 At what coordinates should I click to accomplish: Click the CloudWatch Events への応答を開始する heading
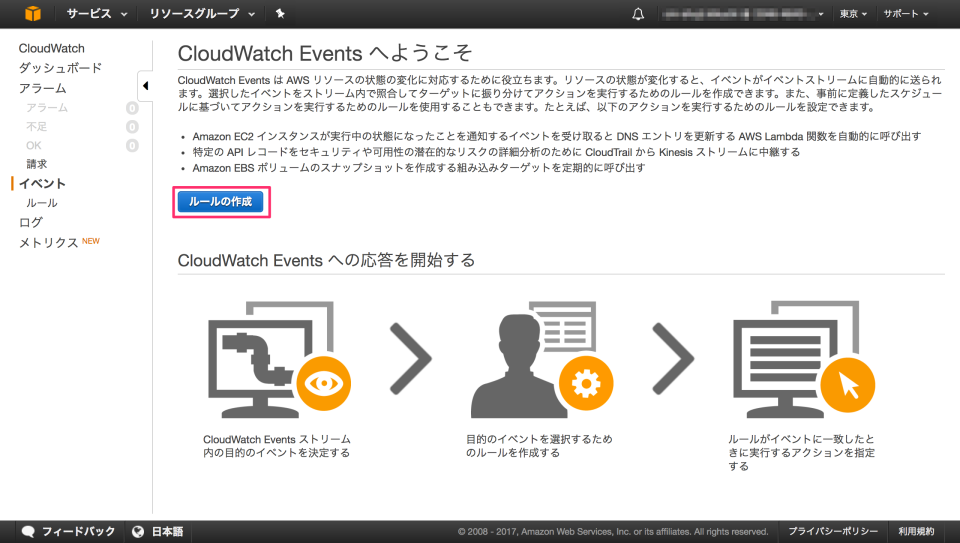(x=326, y=260)
